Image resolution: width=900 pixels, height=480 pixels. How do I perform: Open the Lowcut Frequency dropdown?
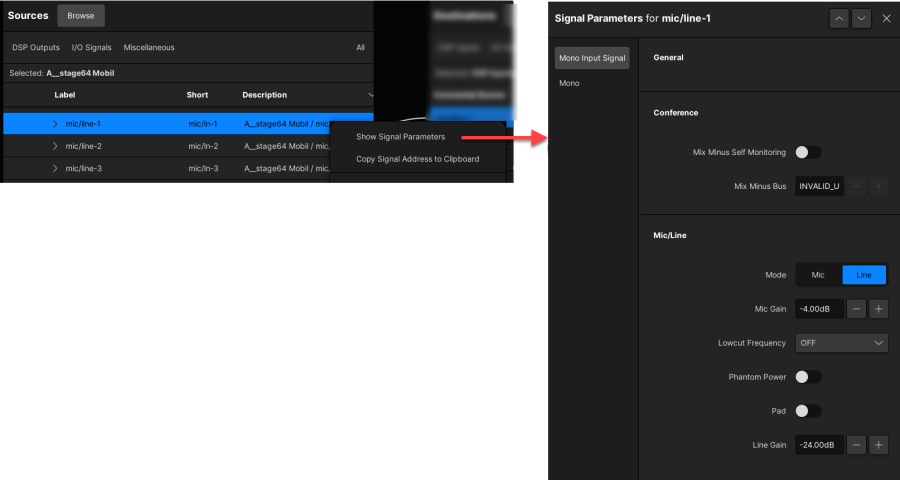pyautogui.click(x=841, y=343)
